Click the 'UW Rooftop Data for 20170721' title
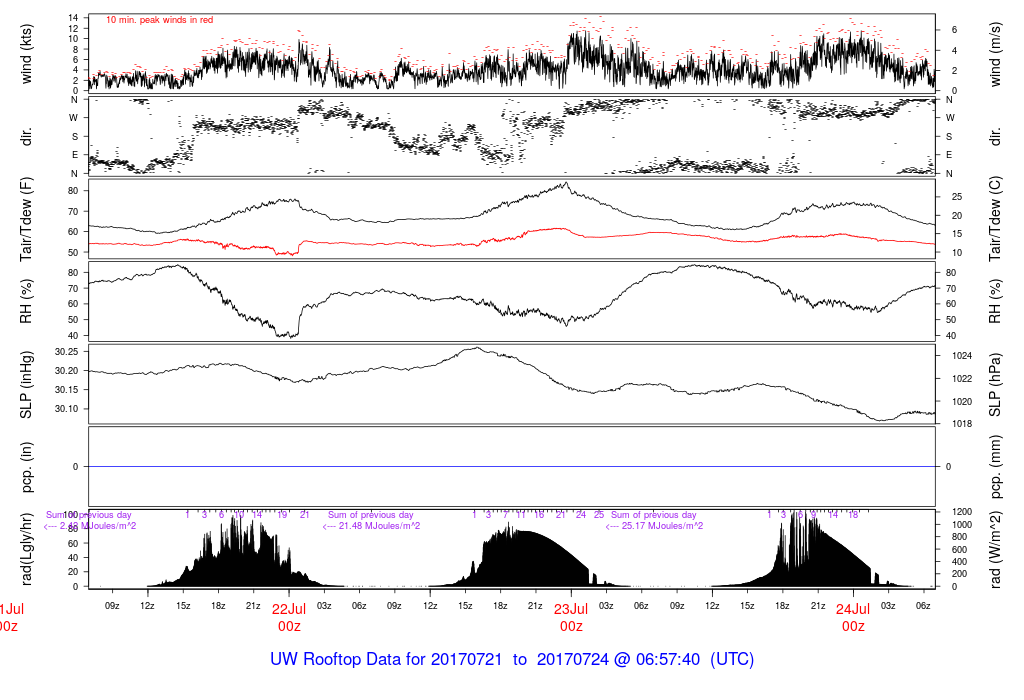1024x700 pixels. [386, 659]
